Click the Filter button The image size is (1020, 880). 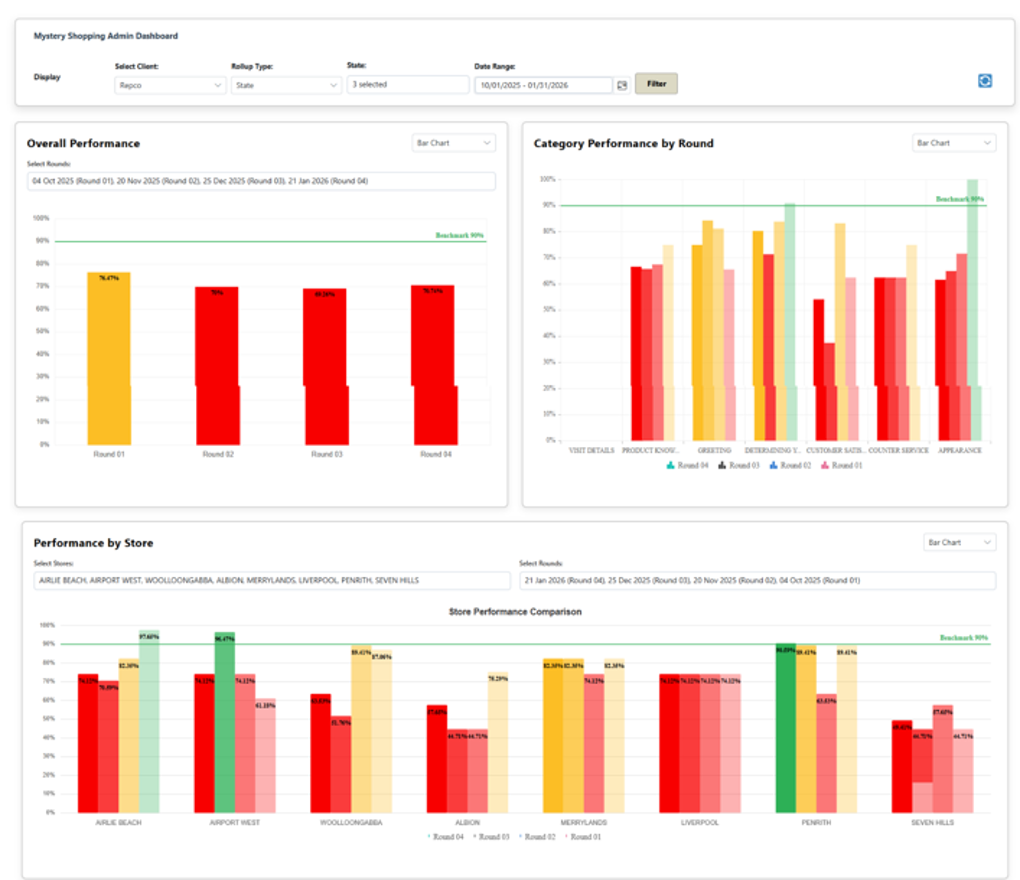pos(656,84)
